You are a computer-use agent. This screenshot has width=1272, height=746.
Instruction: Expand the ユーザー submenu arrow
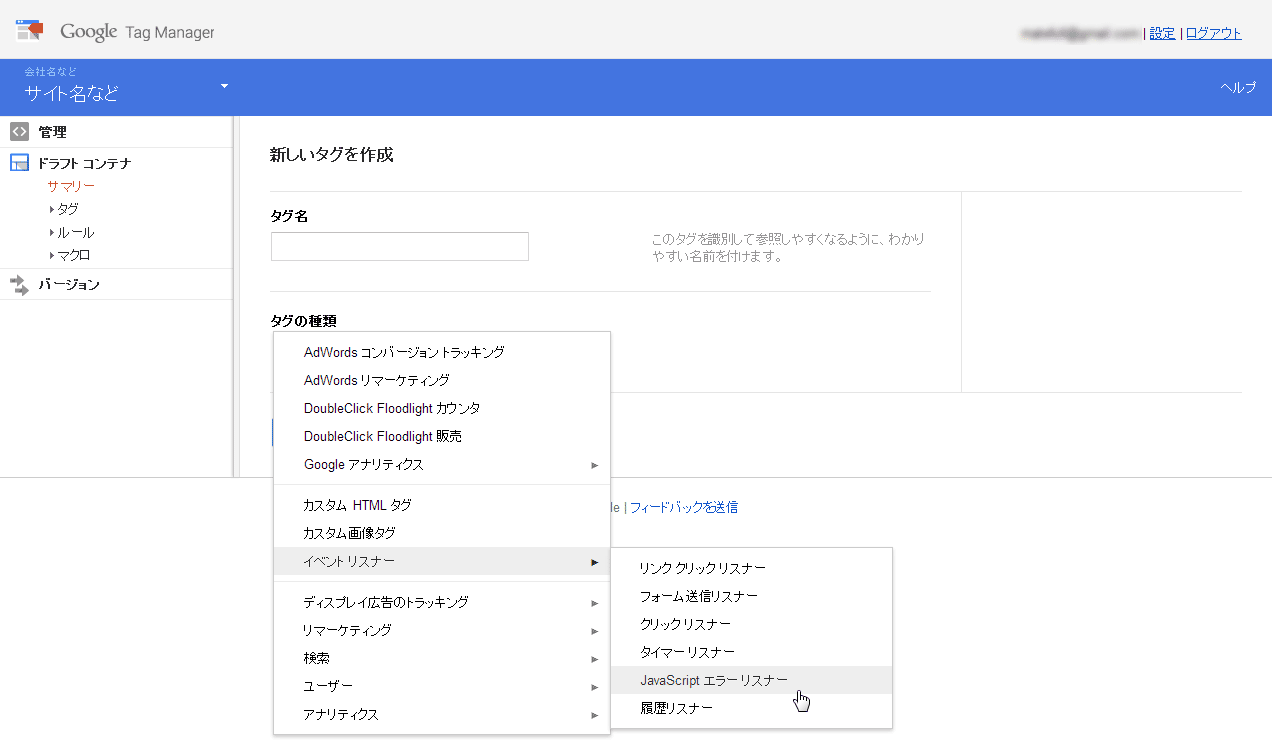pyautogui.click(x=595, y=687)
